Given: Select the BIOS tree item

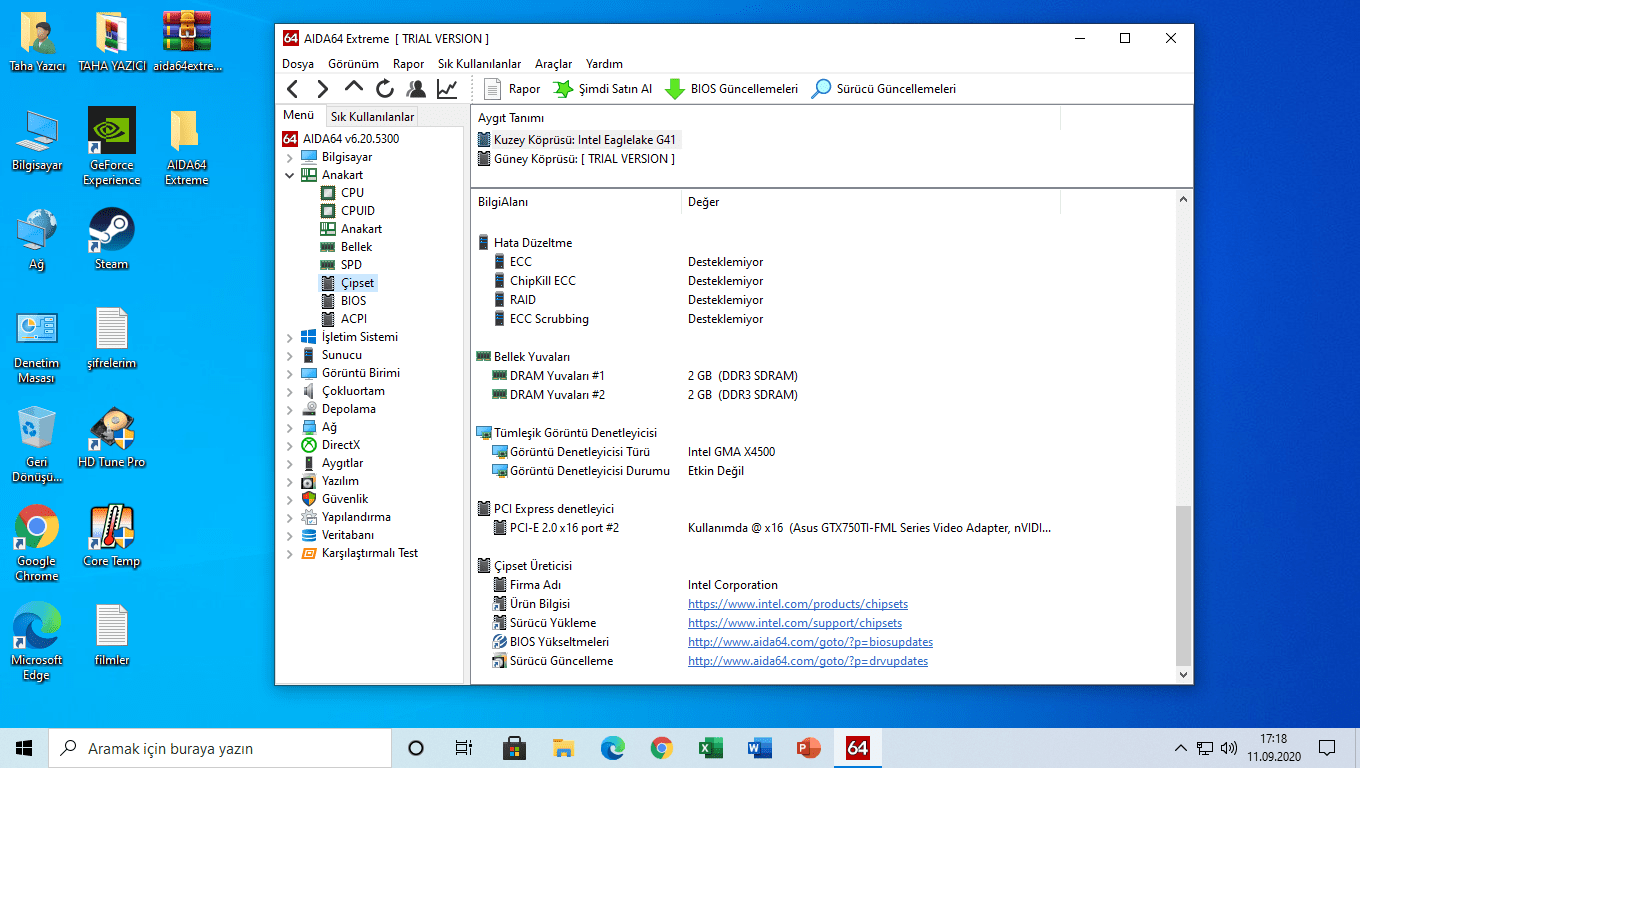Looking at the screenshot, I should point(353,301).
